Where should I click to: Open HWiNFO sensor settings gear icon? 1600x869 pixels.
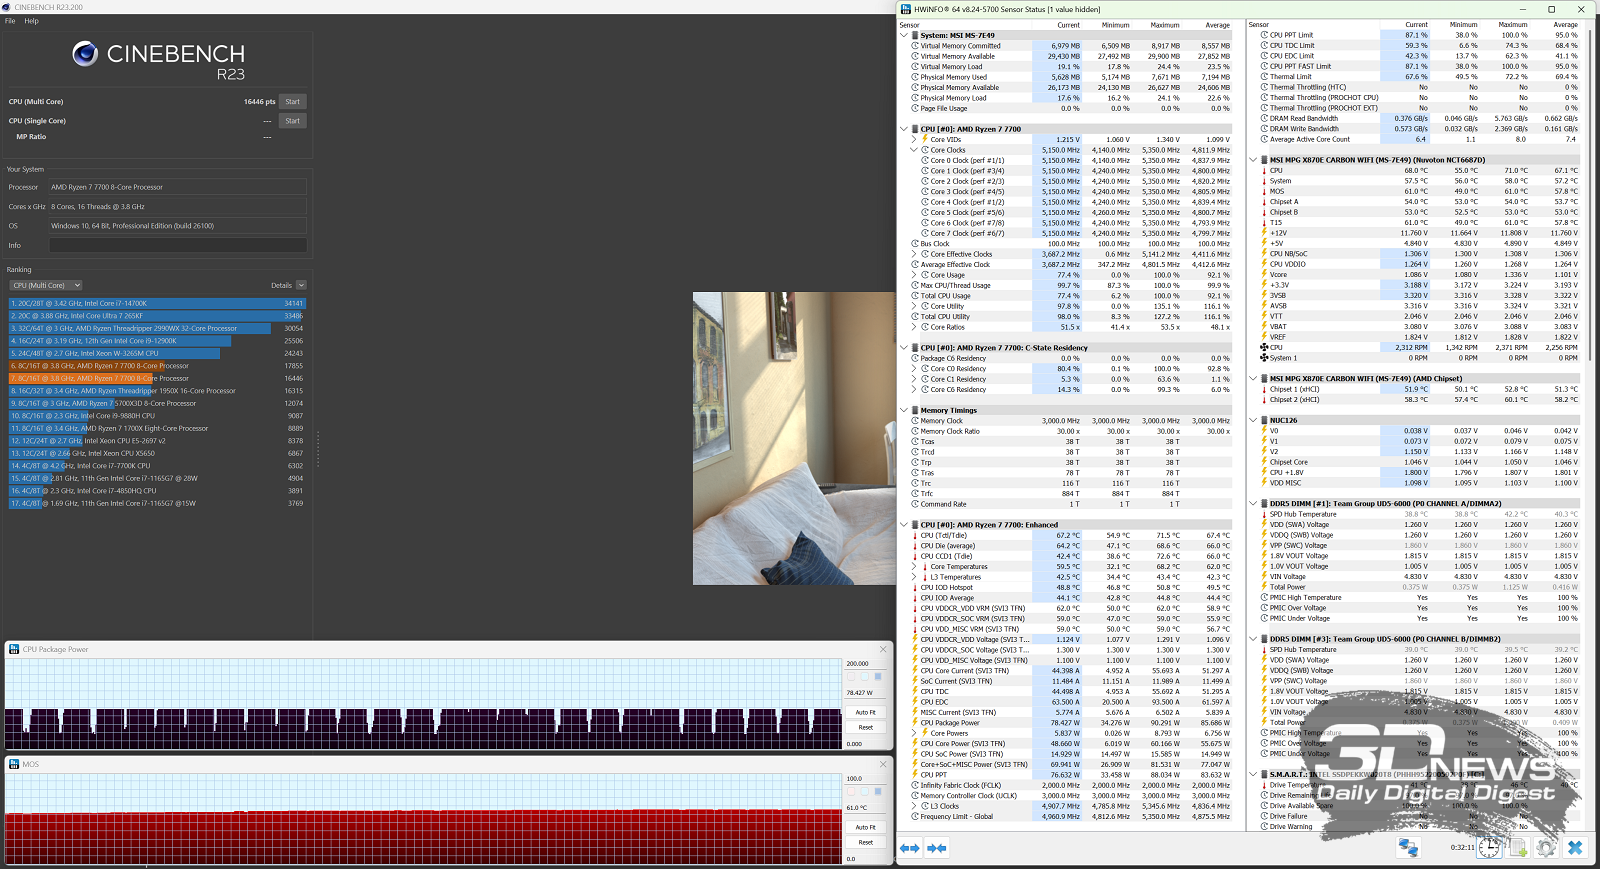tap(1546, 847)
